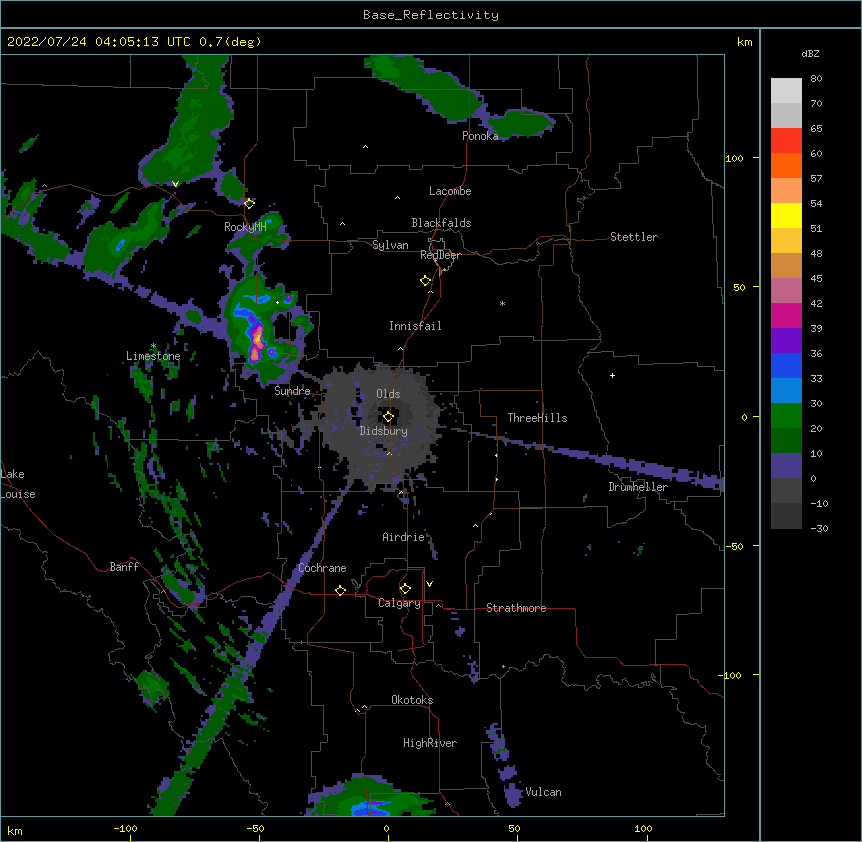Click the ThreeHills label

[x=537, y=418]
